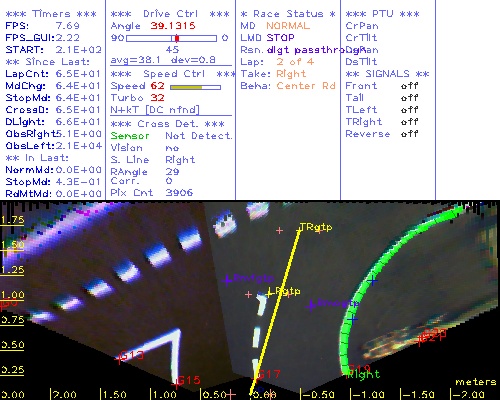The image size is (500, 400).
Task: Click the LMD STOP status text
Action: (267, 38)
